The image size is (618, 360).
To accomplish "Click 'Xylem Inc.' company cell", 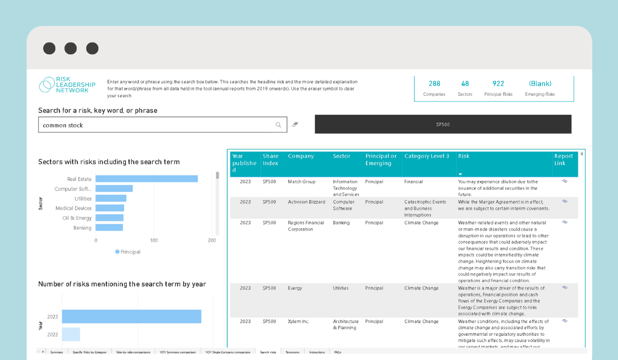I will click(298, 321).
